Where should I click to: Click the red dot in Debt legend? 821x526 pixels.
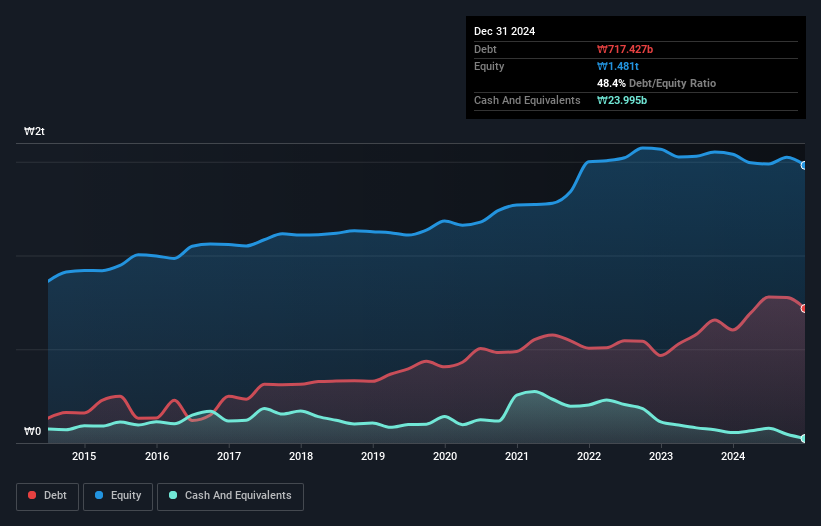32,495
